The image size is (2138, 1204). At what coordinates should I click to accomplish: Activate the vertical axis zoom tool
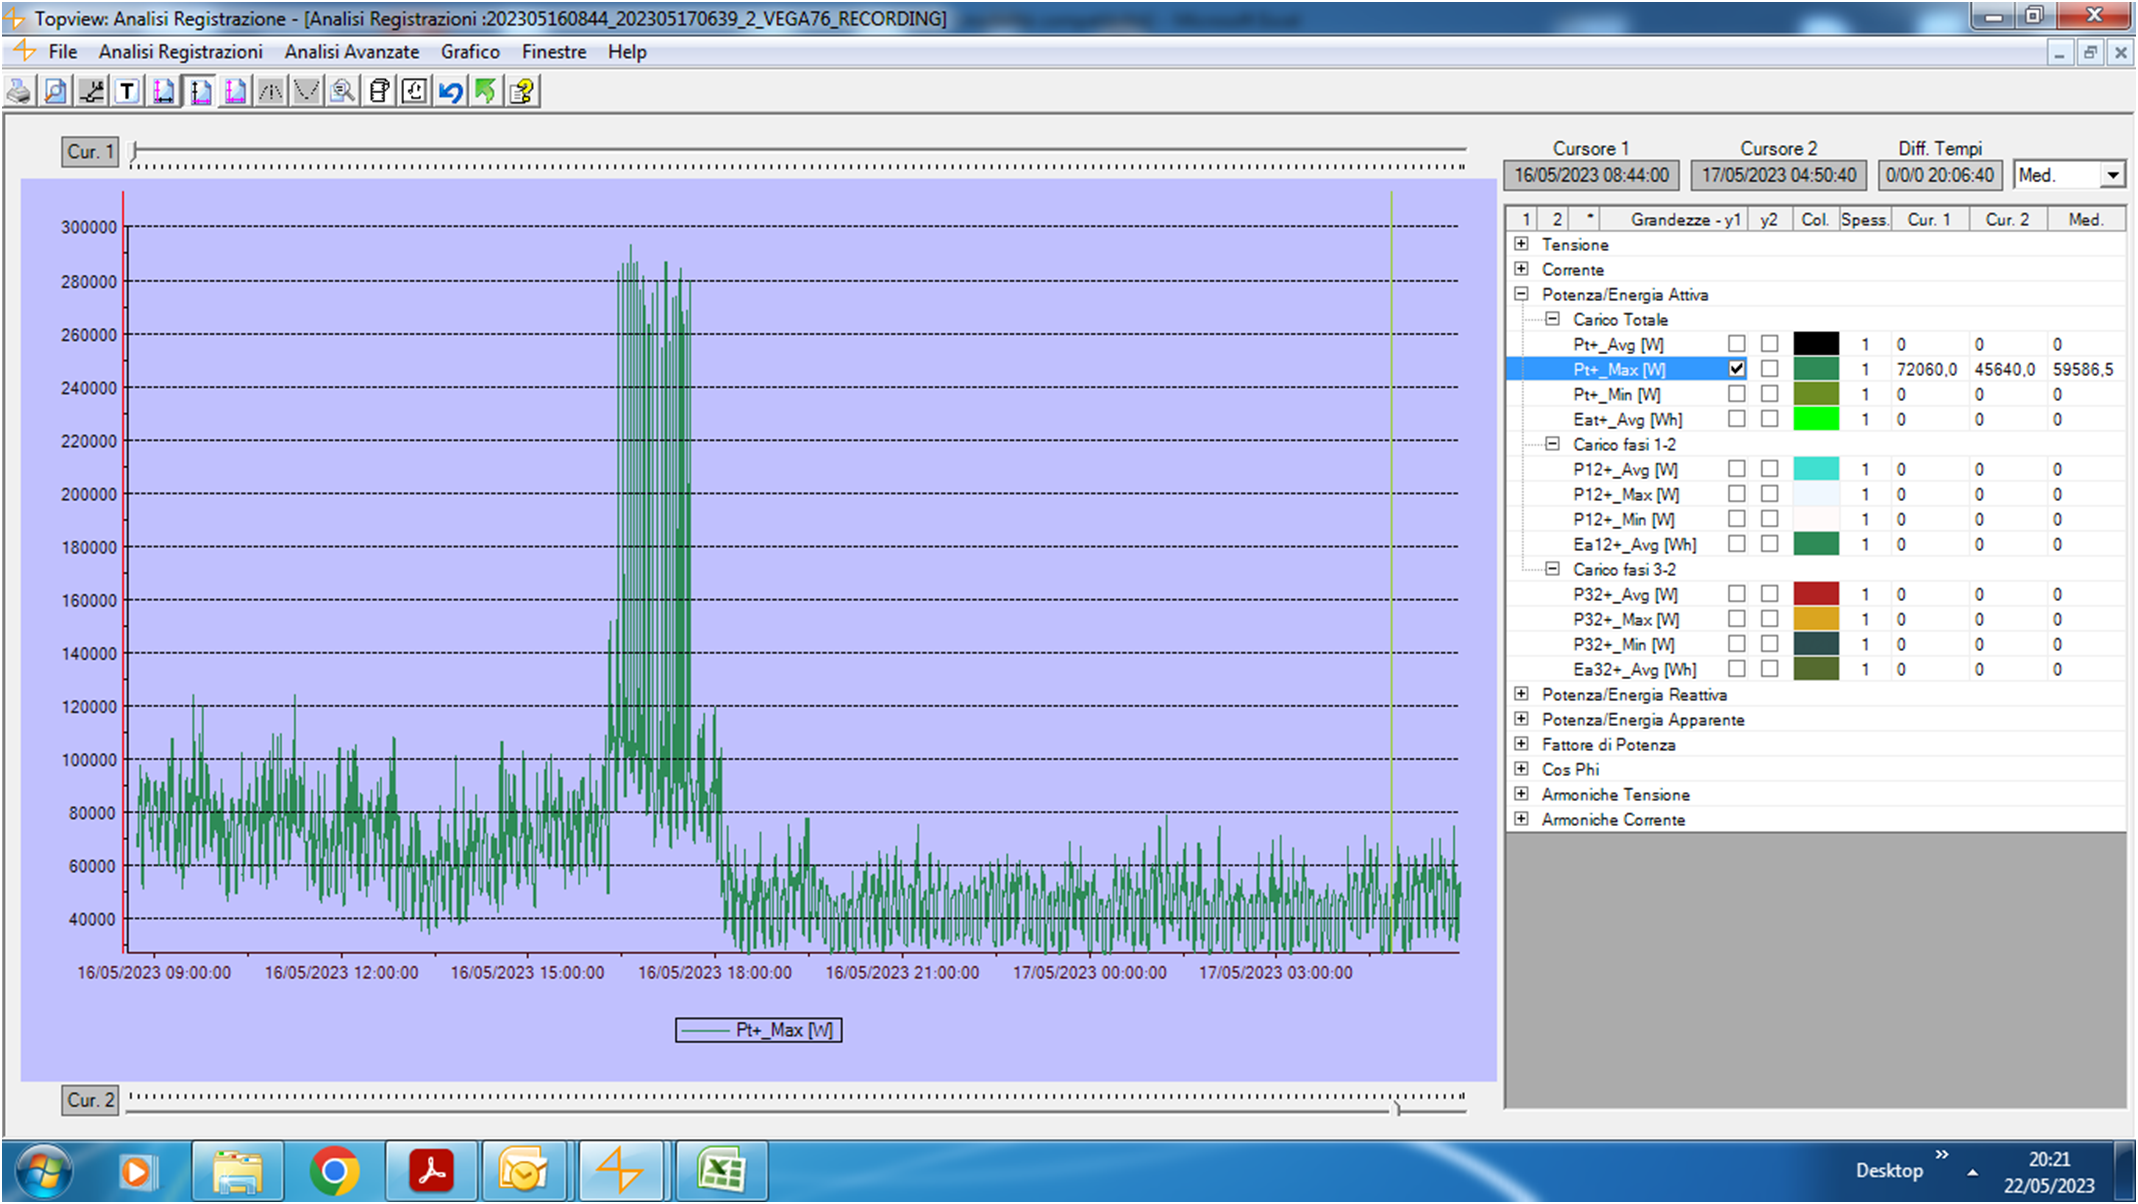200,92
